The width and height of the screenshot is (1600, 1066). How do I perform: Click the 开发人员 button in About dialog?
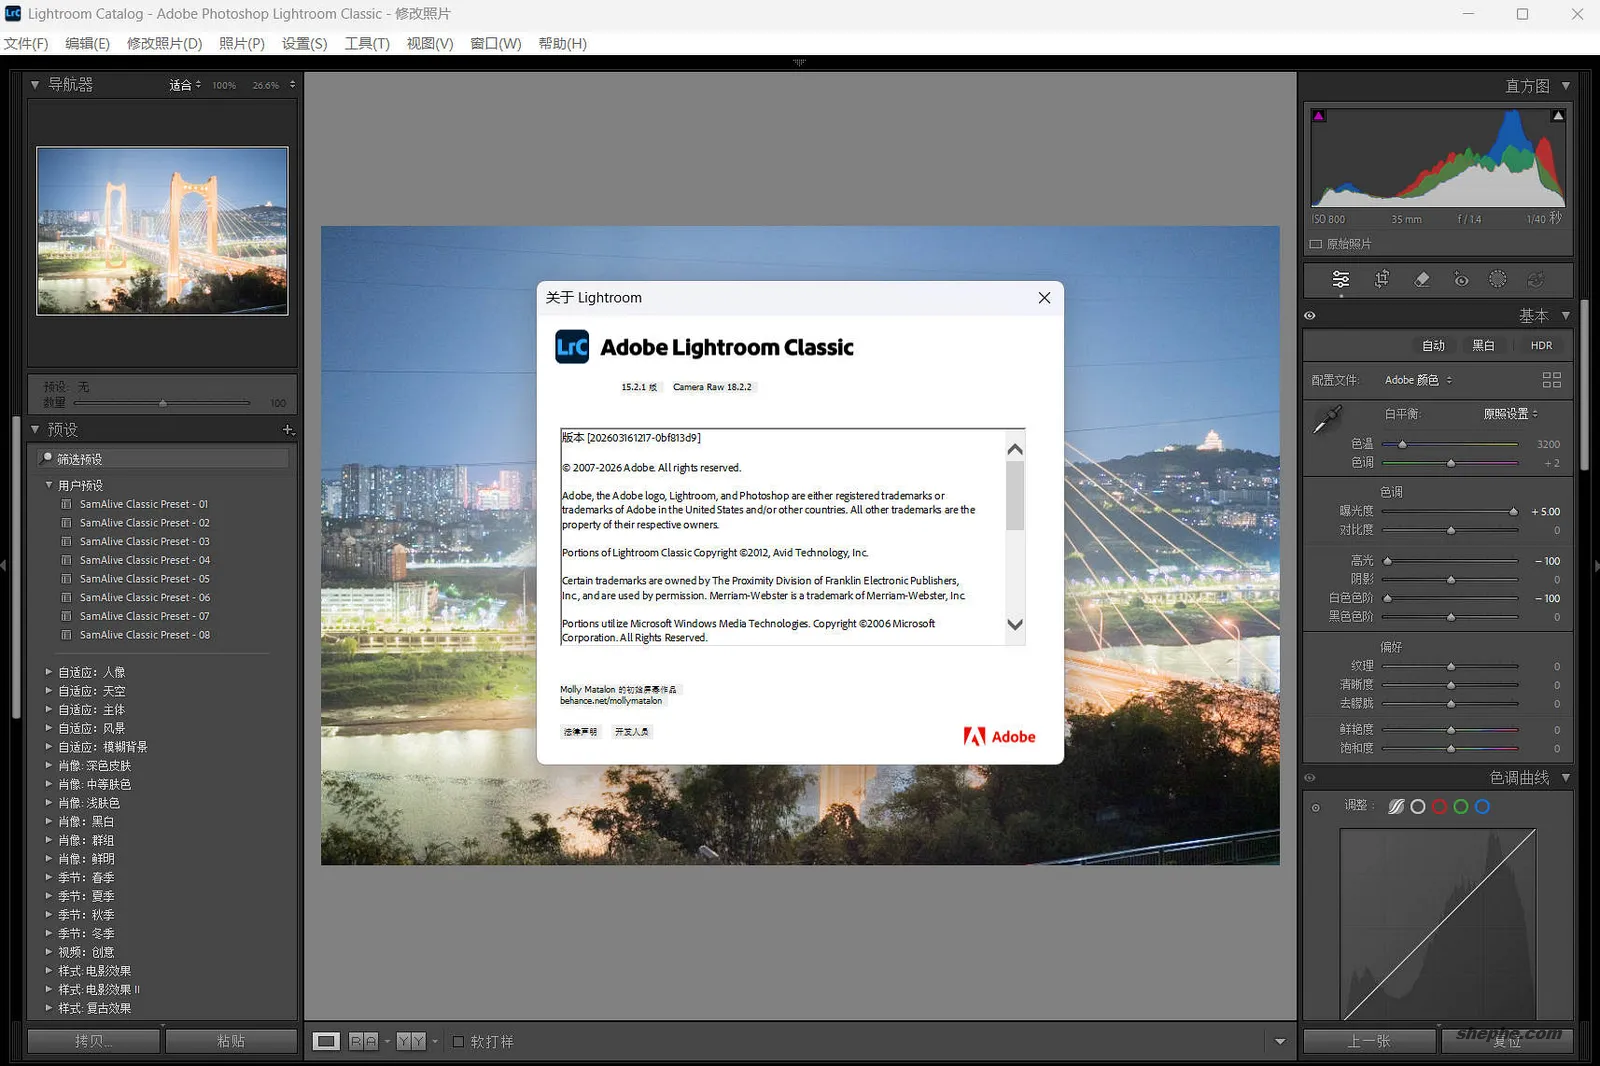[x=633, y=731]
